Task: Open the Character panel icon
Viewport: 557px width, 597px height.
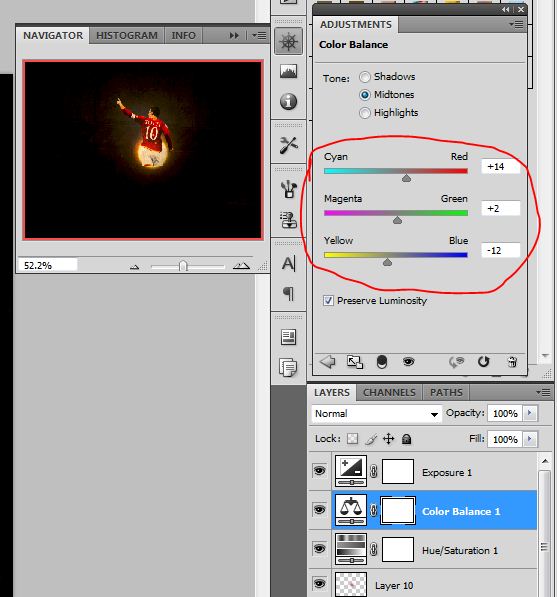Action: click(288, 263)
